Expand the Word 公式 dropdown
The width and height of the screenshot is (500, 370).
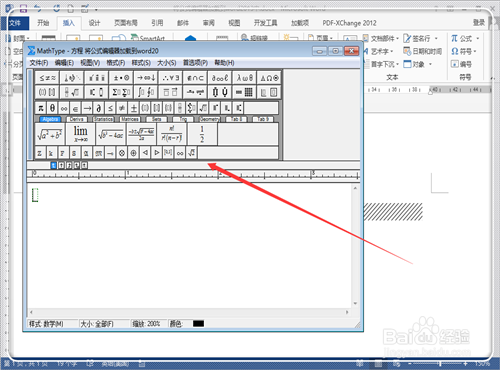tap(477, 39)
